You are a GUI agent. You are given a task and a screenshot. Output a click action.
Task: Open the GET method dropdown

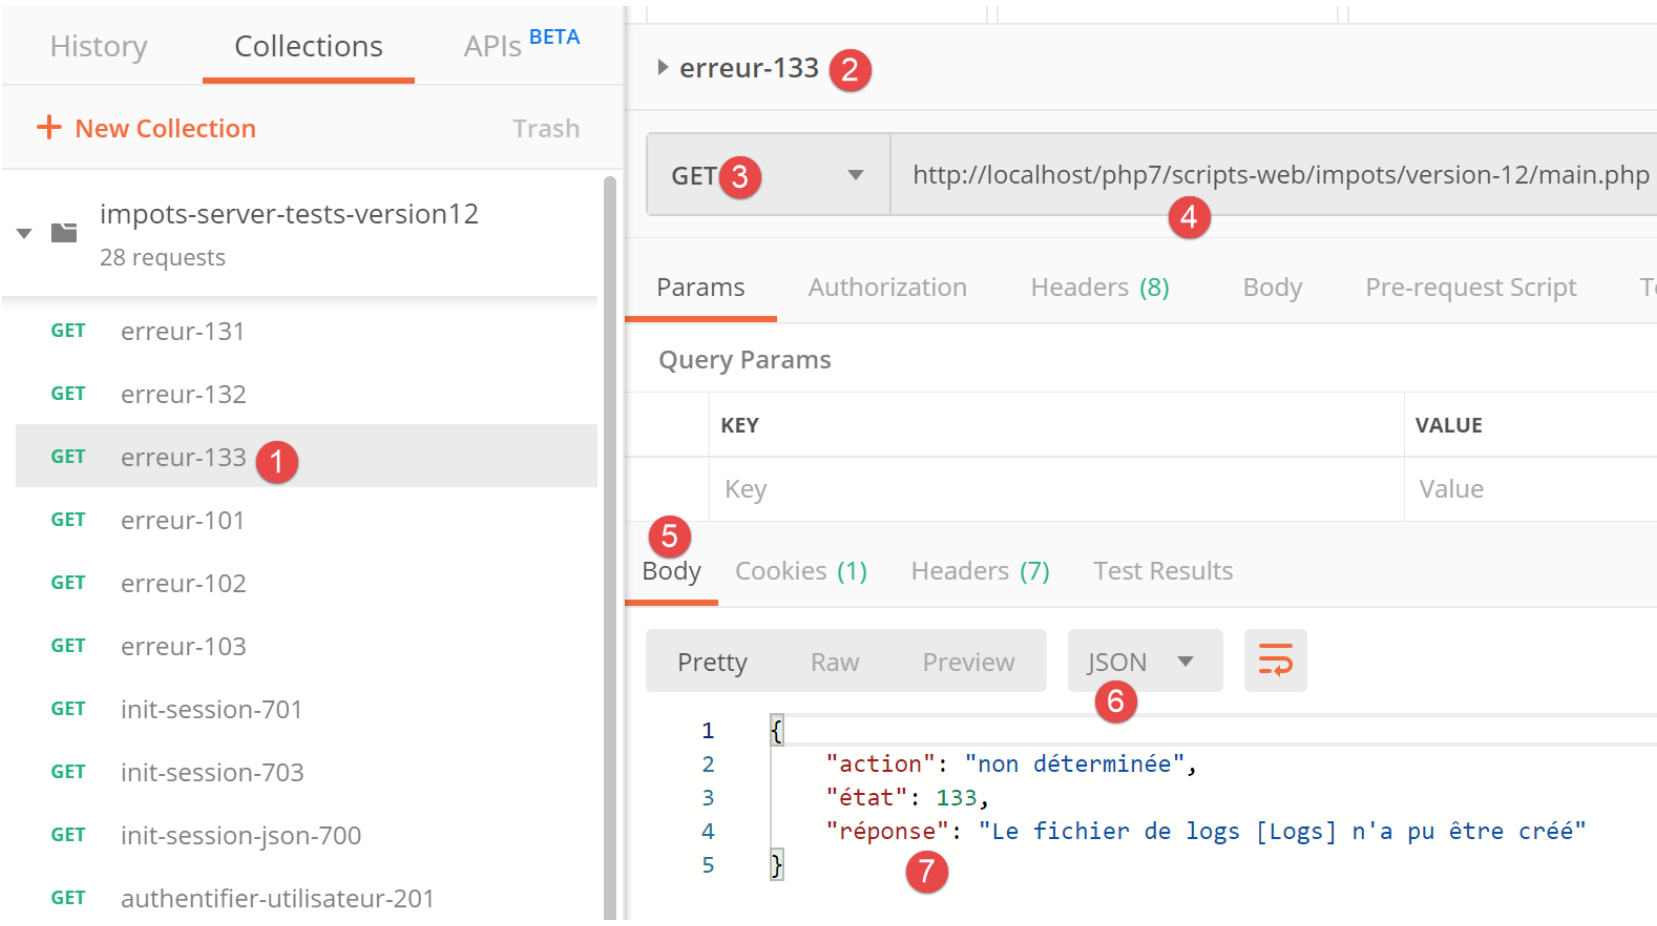[854, 175]
